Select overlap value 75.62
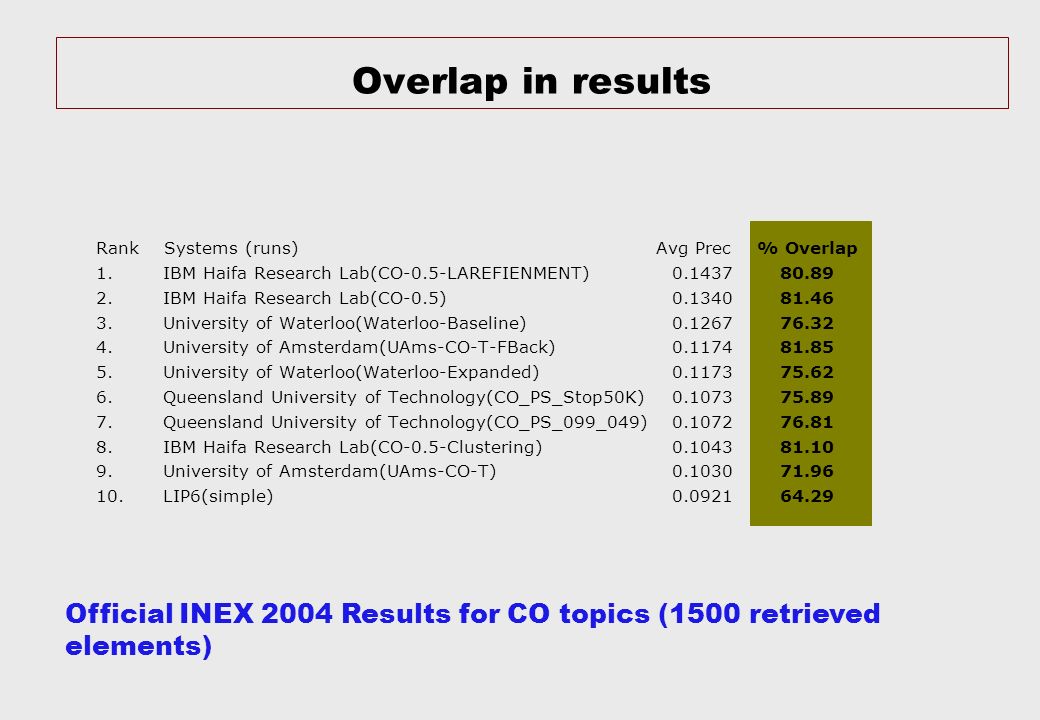 click(807, 373)
